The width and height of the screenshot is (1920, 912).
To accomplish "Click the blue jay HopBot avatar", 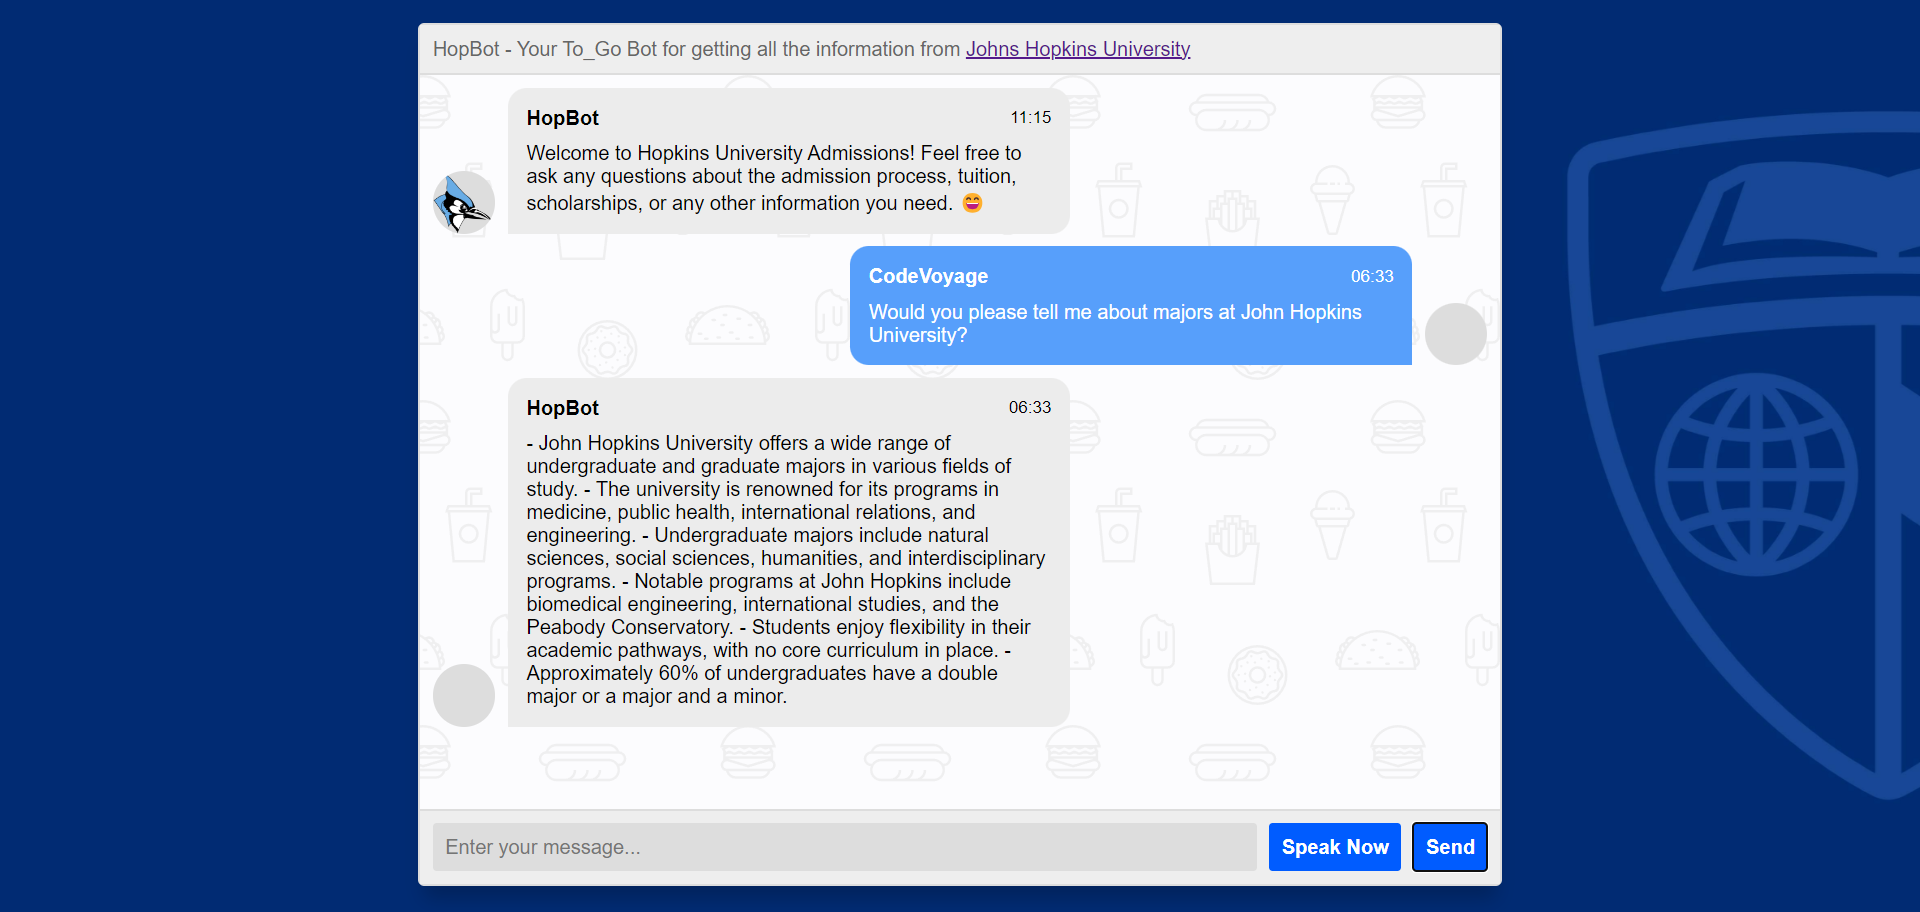I will click(x=464, y=203).
